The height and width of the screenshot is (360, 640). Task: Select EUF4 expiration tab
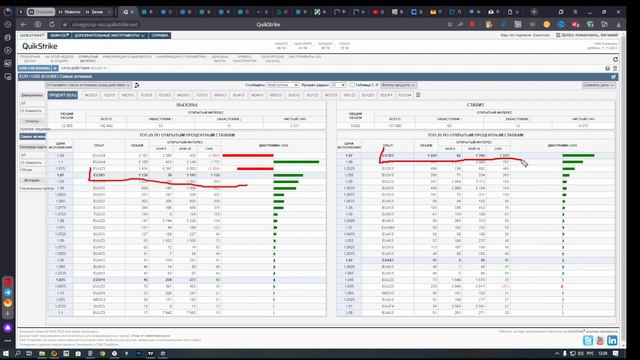386,95
